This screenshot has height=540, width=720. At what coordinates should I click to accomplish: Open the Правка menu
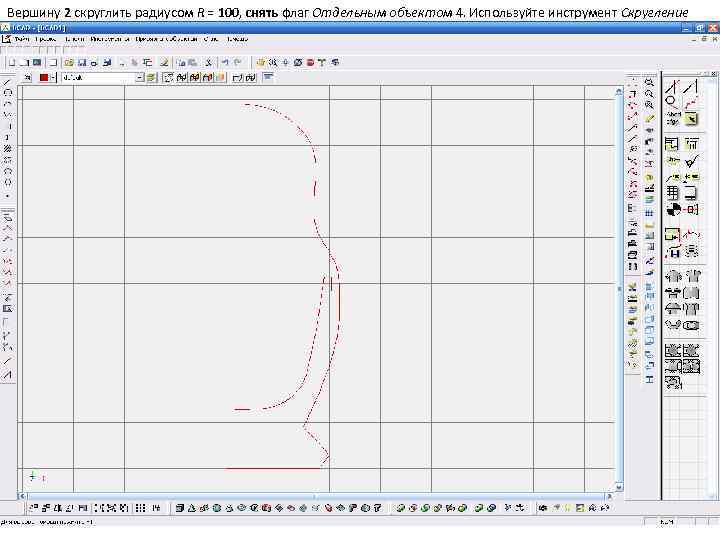pyautogui.click(x=45, y=39)
